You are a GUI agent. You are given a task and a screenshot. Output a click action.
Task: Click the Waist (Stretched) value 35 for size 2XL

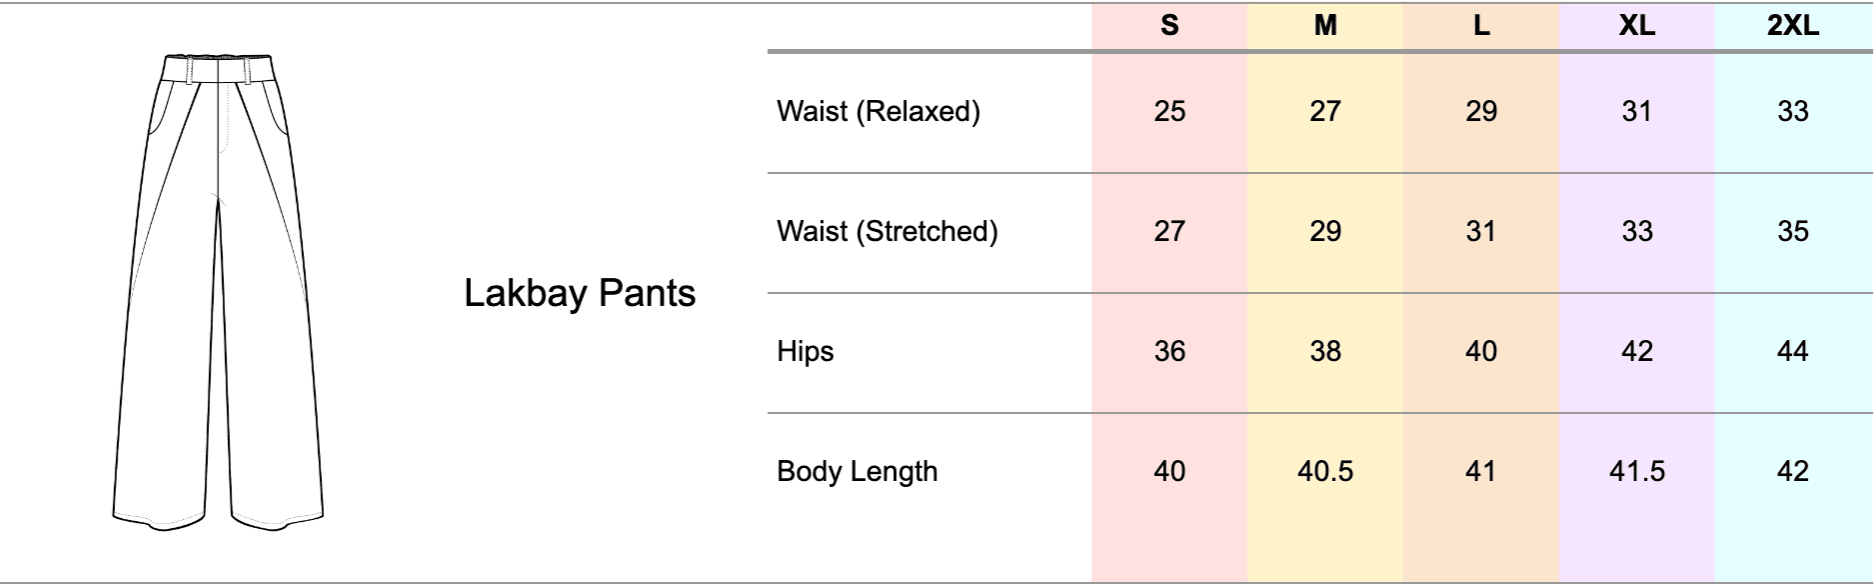pos(1792,231)
